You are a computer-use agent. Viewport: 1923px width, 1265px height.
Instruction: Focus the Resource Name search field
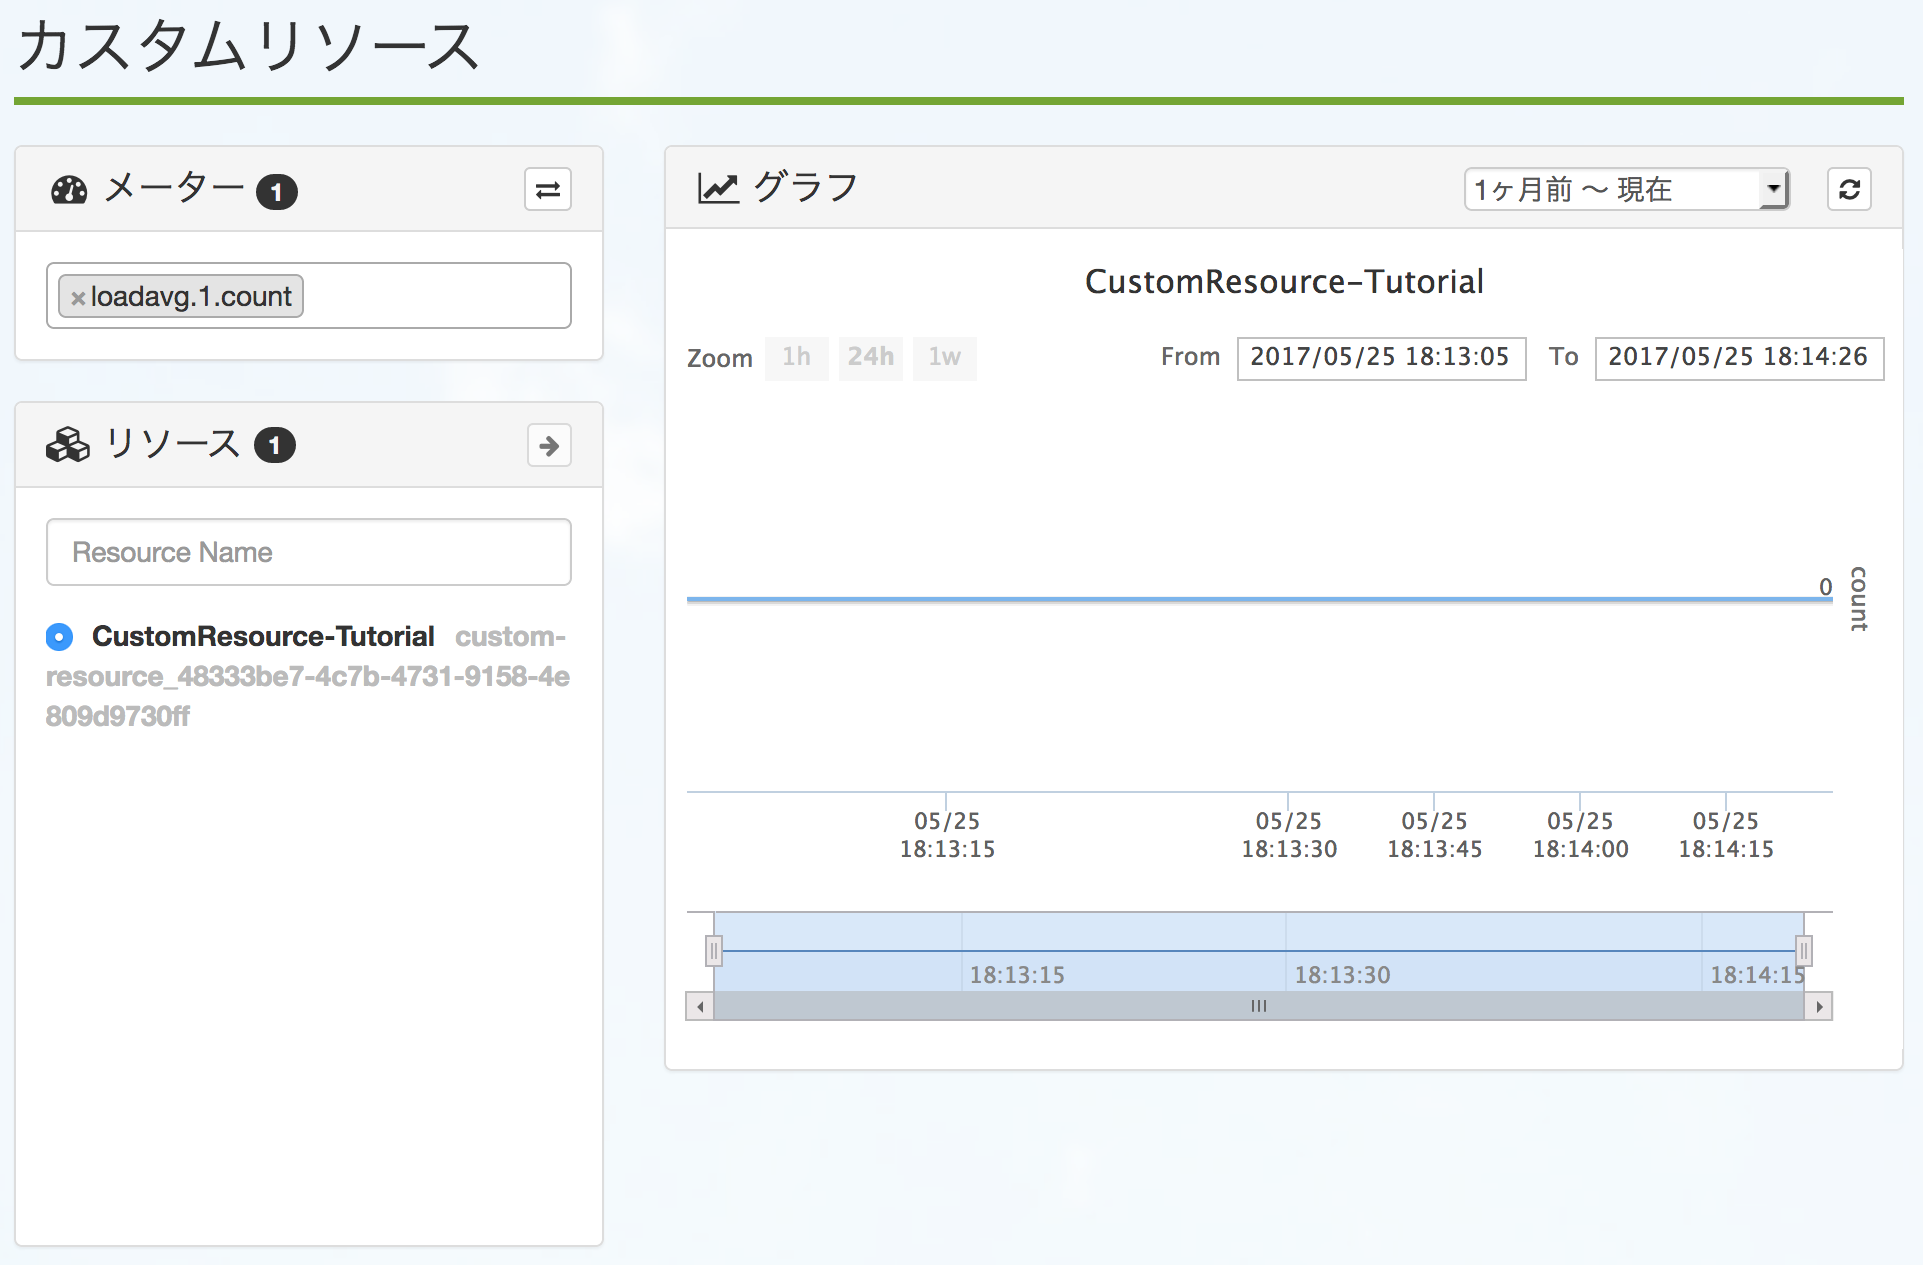[309, 552]
